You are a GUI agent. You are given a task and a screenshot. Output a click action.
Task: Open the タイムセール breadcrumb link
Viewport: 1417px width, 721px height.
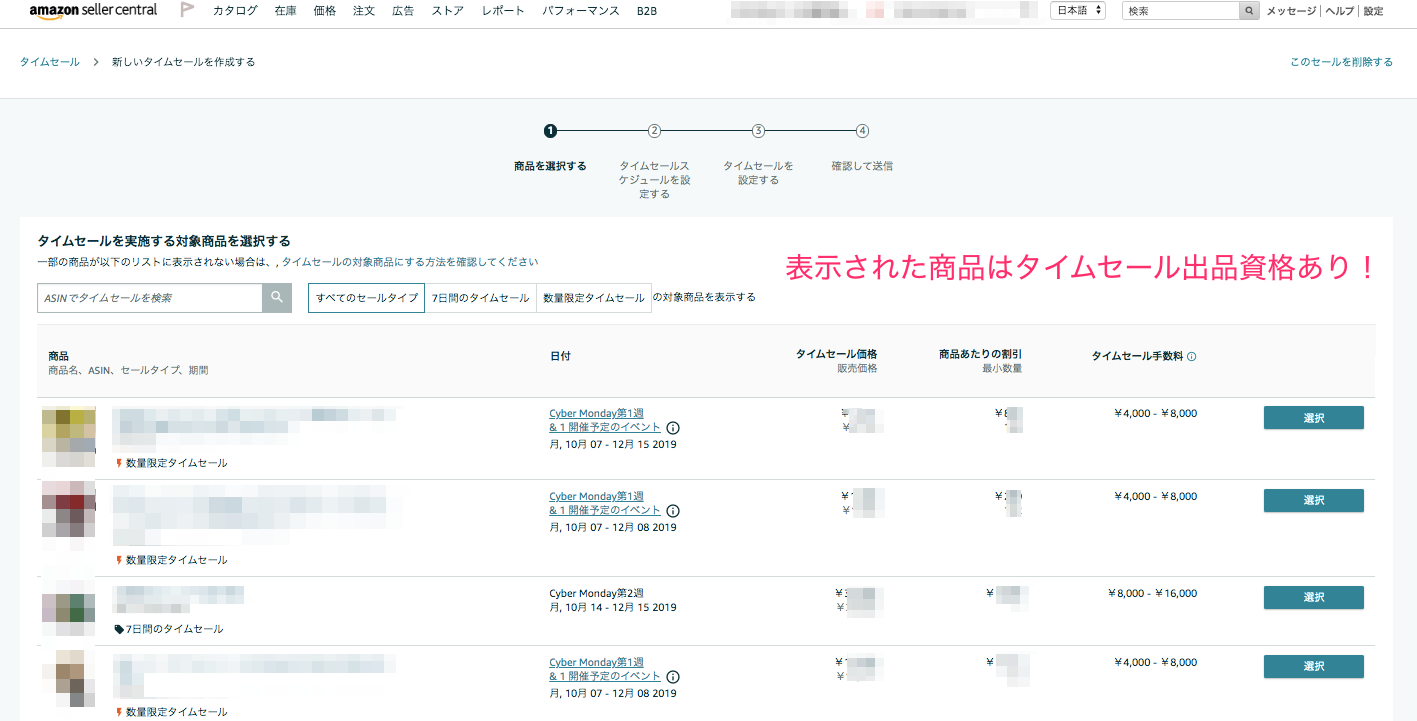pyautogui.click(x=49, y=61)
